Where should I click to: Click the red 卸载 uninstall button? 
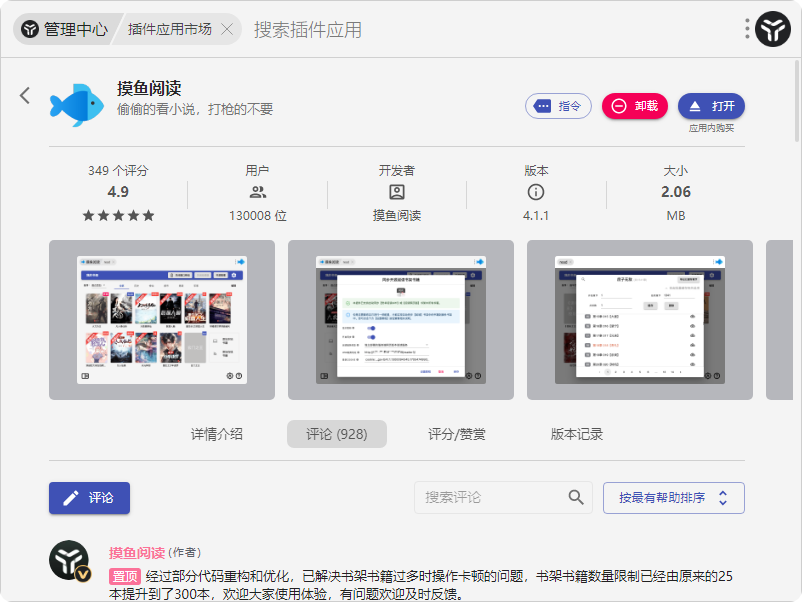tap(635, 106)
